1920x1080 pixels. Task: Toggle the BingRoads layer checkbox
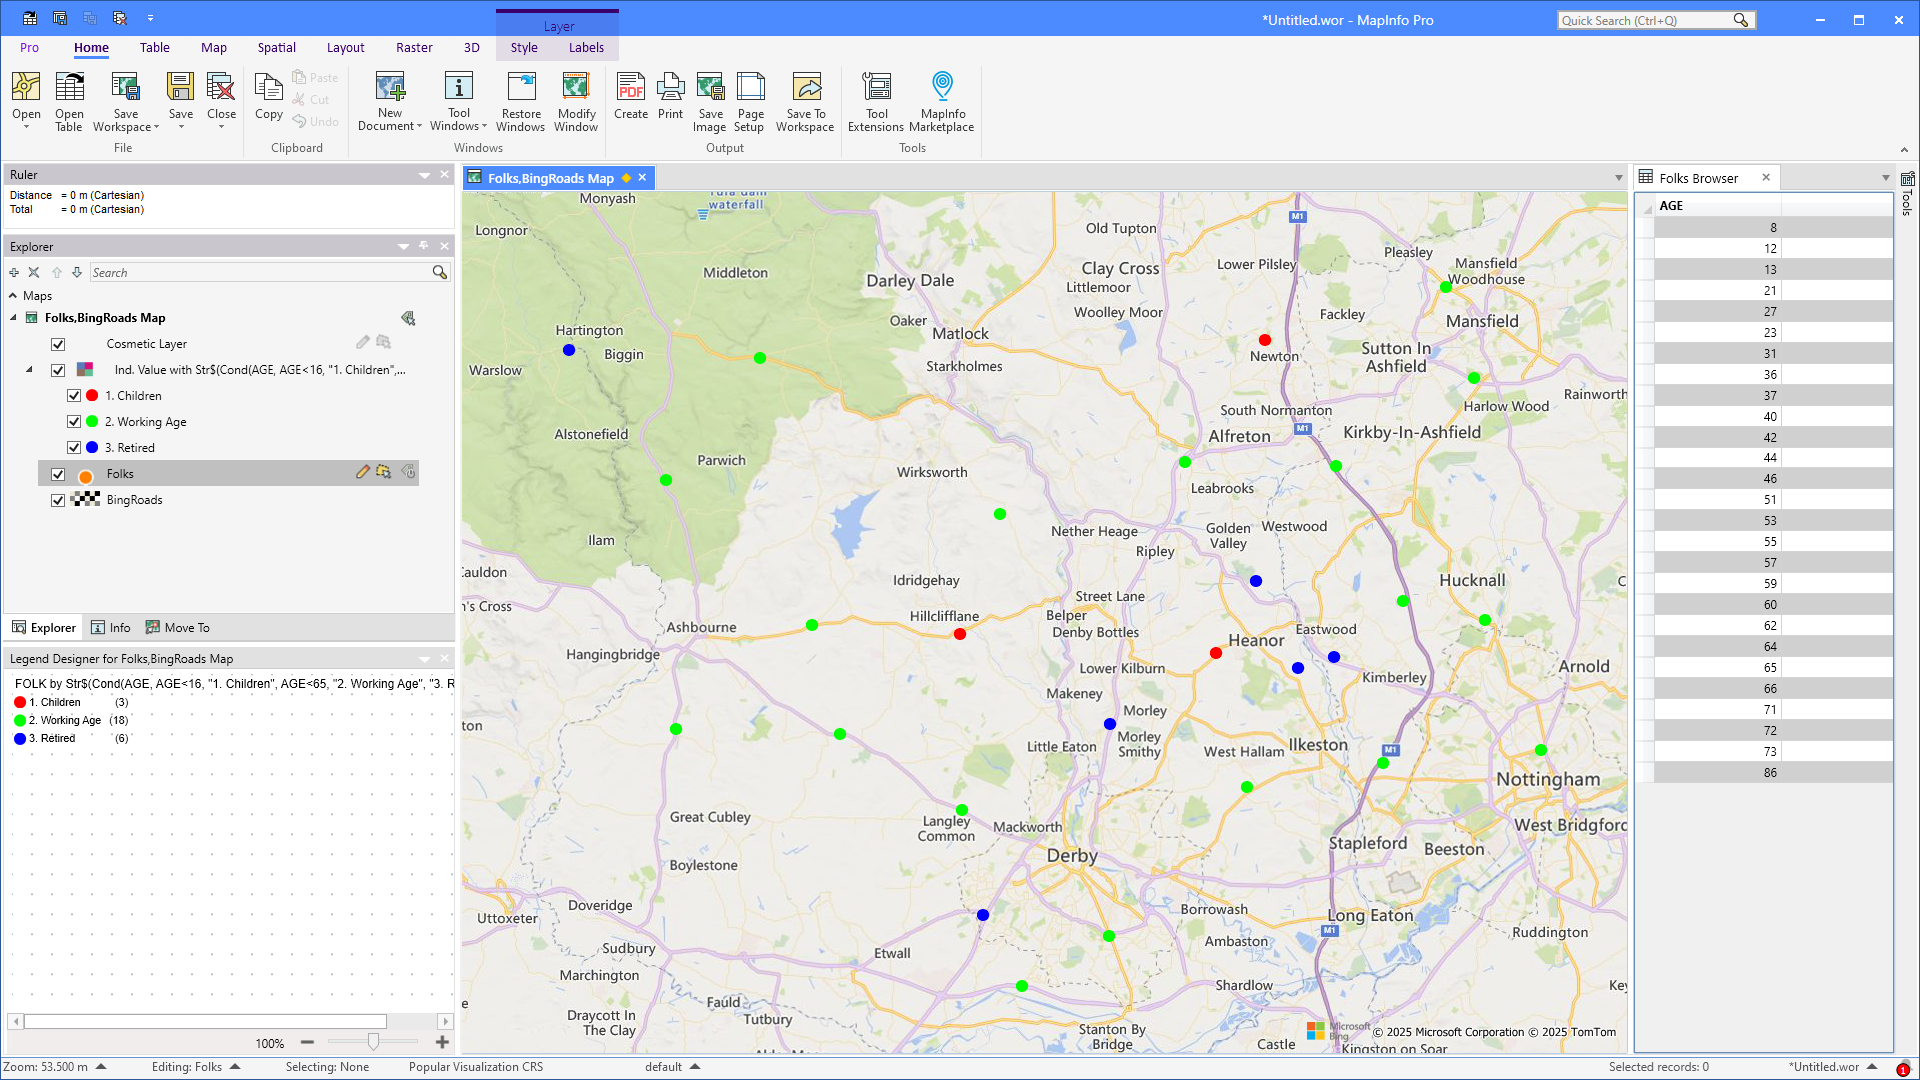(x=58, y=500)
